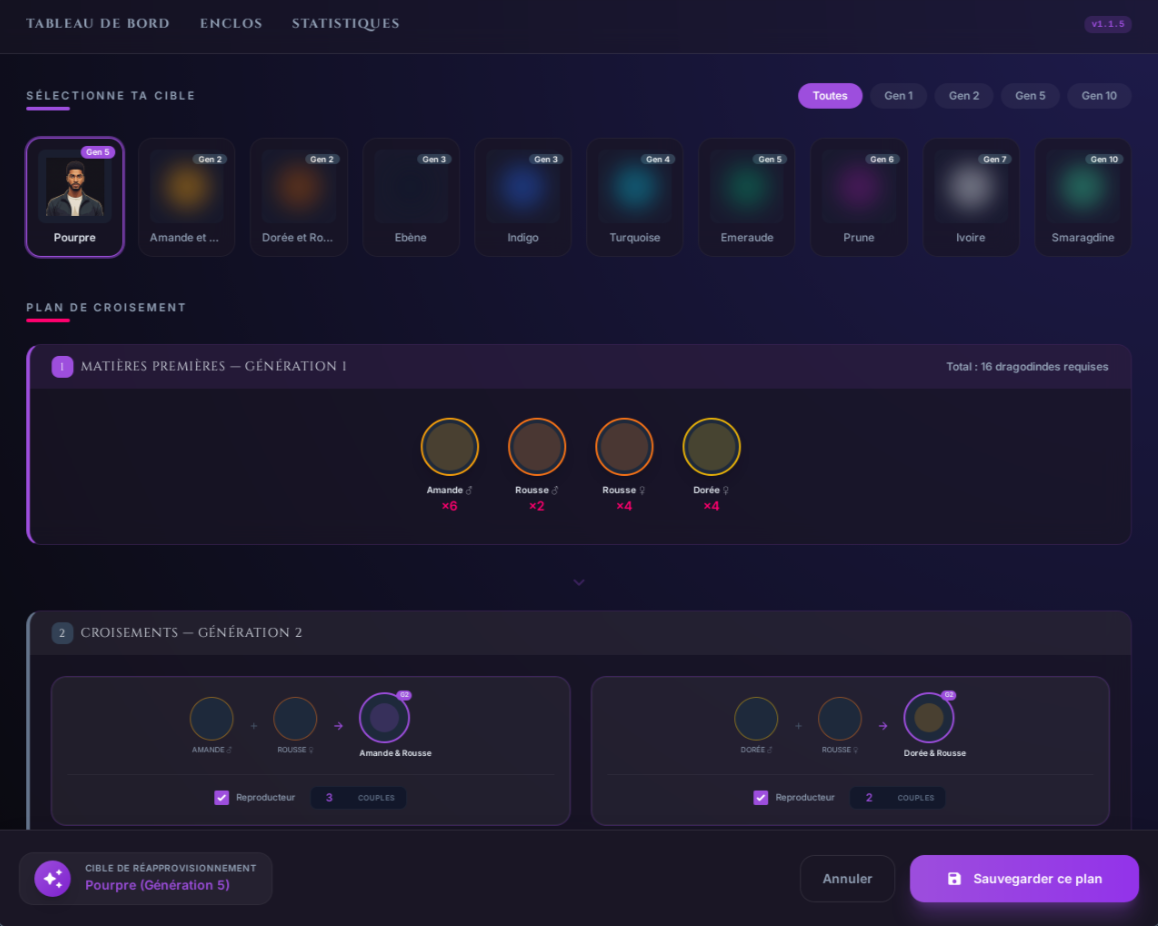Switch to the Statistiques tab

[346, 24]
